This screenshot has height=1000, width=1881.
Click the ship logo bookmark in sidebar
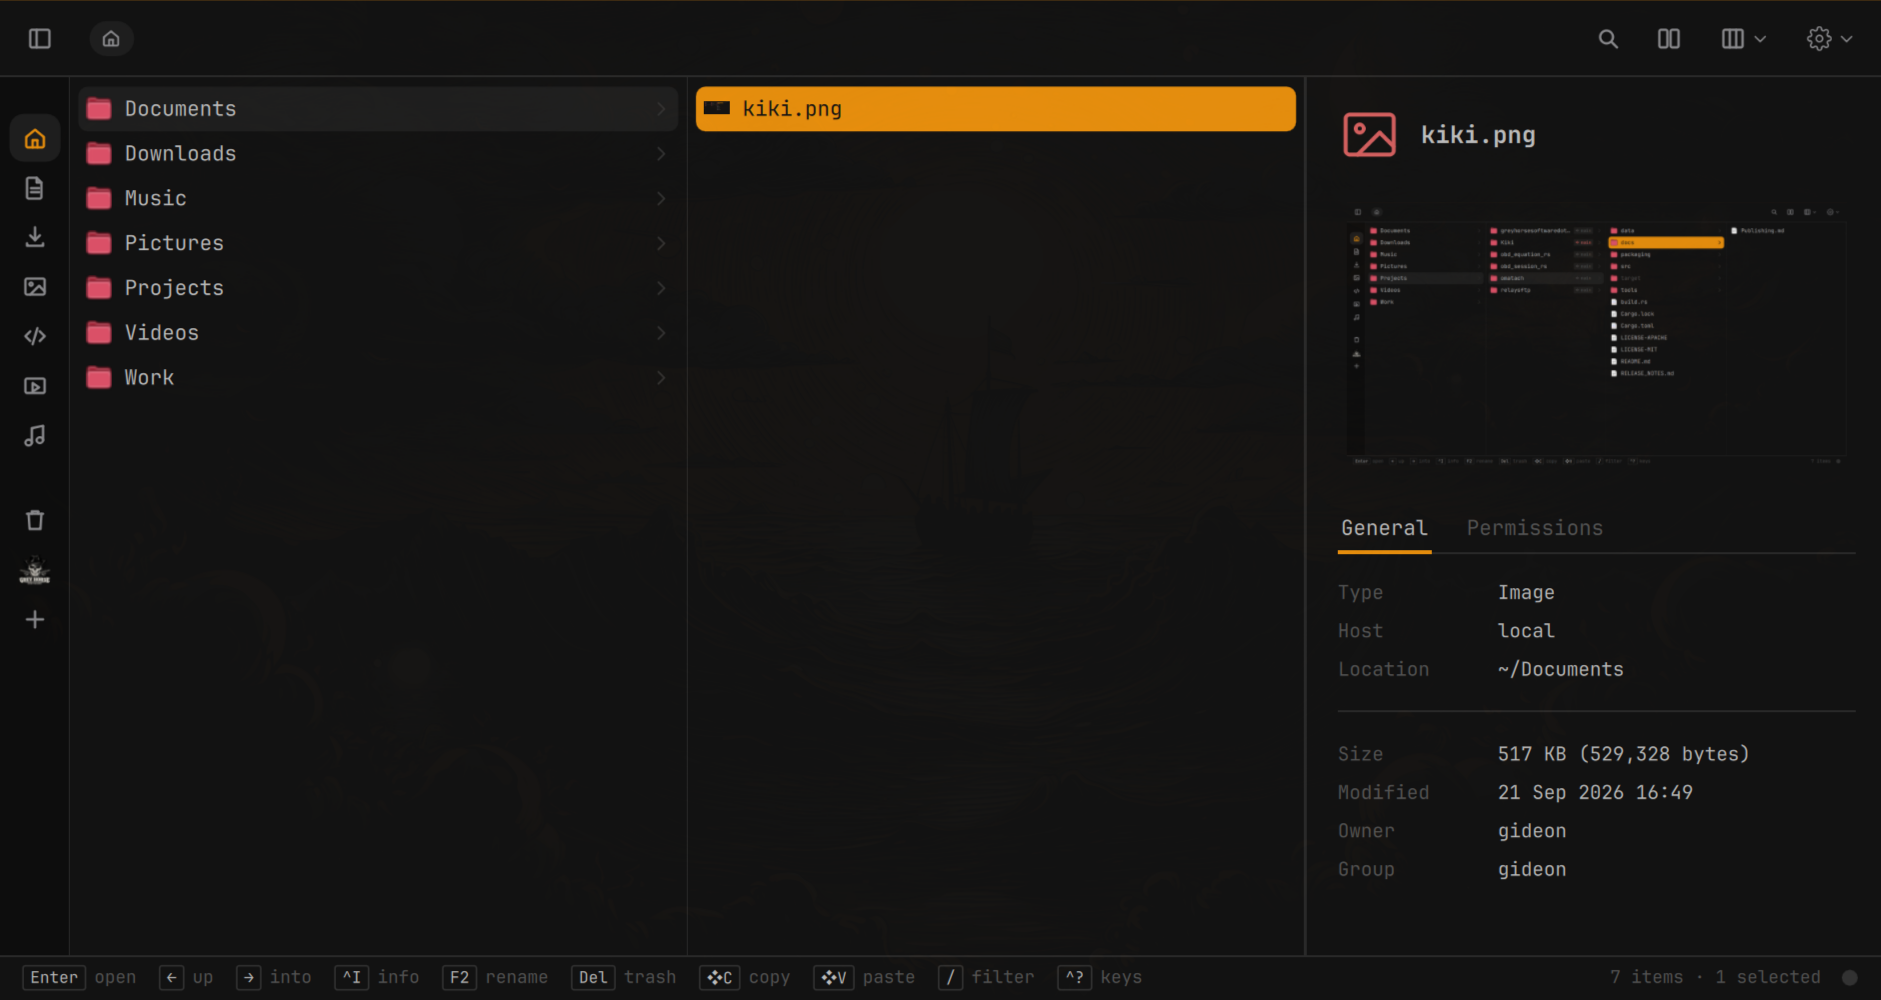click(x=35, y=570)
